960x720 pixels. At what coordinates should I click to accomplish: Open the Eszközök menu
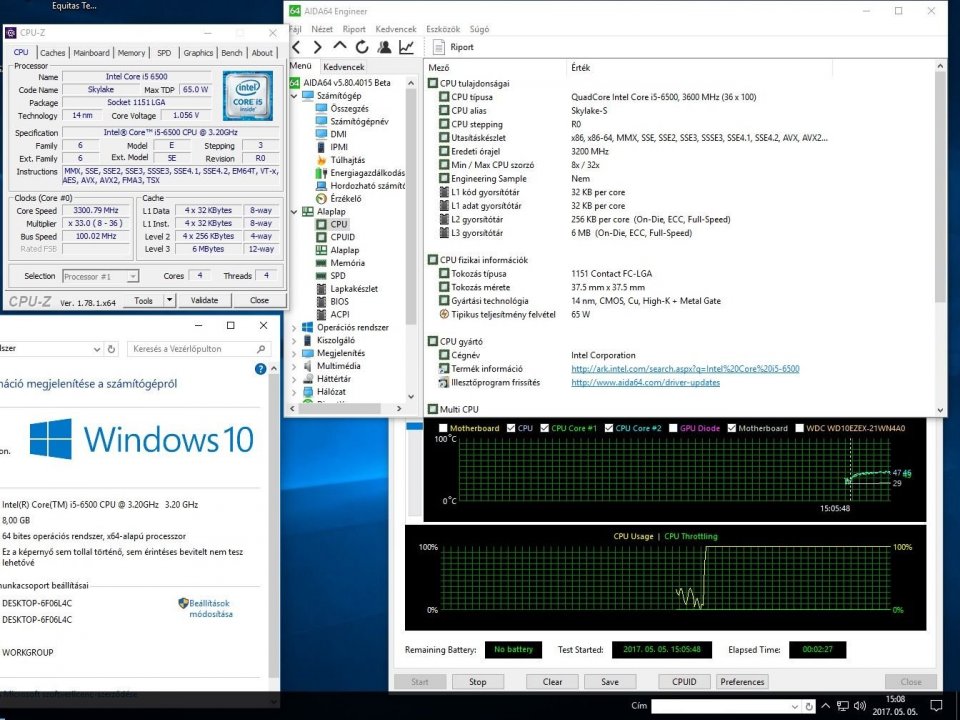(x=443, y=29)
